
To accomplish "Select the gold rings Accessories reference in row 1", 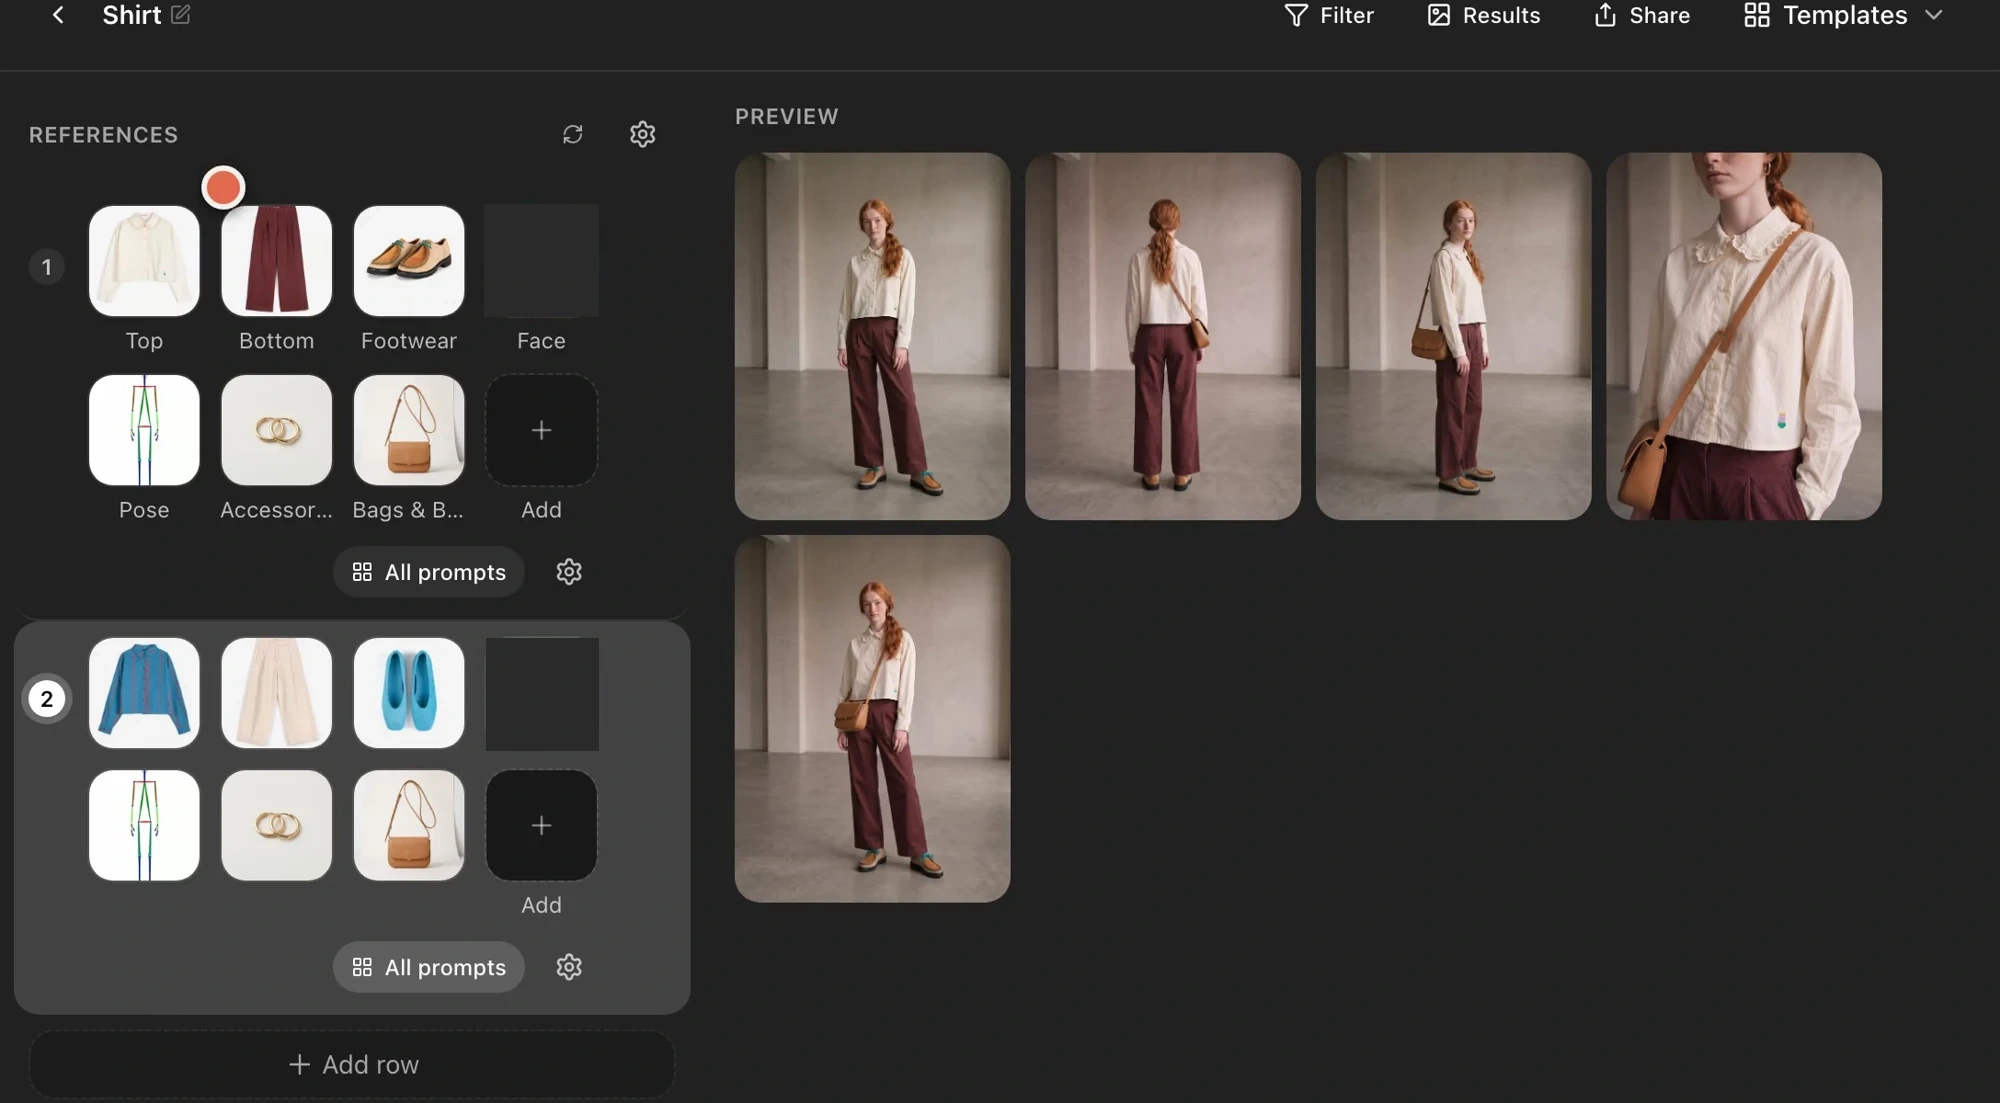I will click(x=277, y=430).
